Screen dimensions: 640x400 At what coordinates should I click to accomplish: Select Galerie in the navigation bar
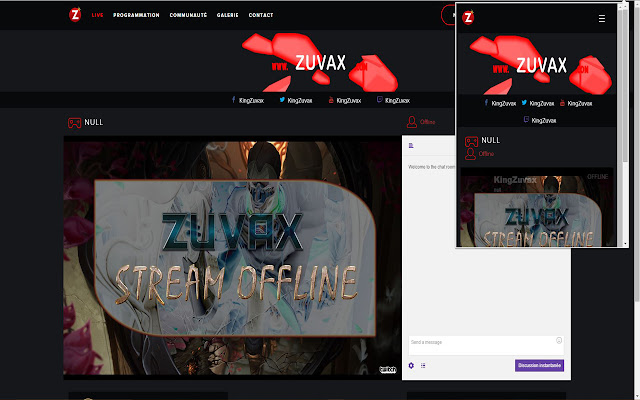tap(227, 15)
